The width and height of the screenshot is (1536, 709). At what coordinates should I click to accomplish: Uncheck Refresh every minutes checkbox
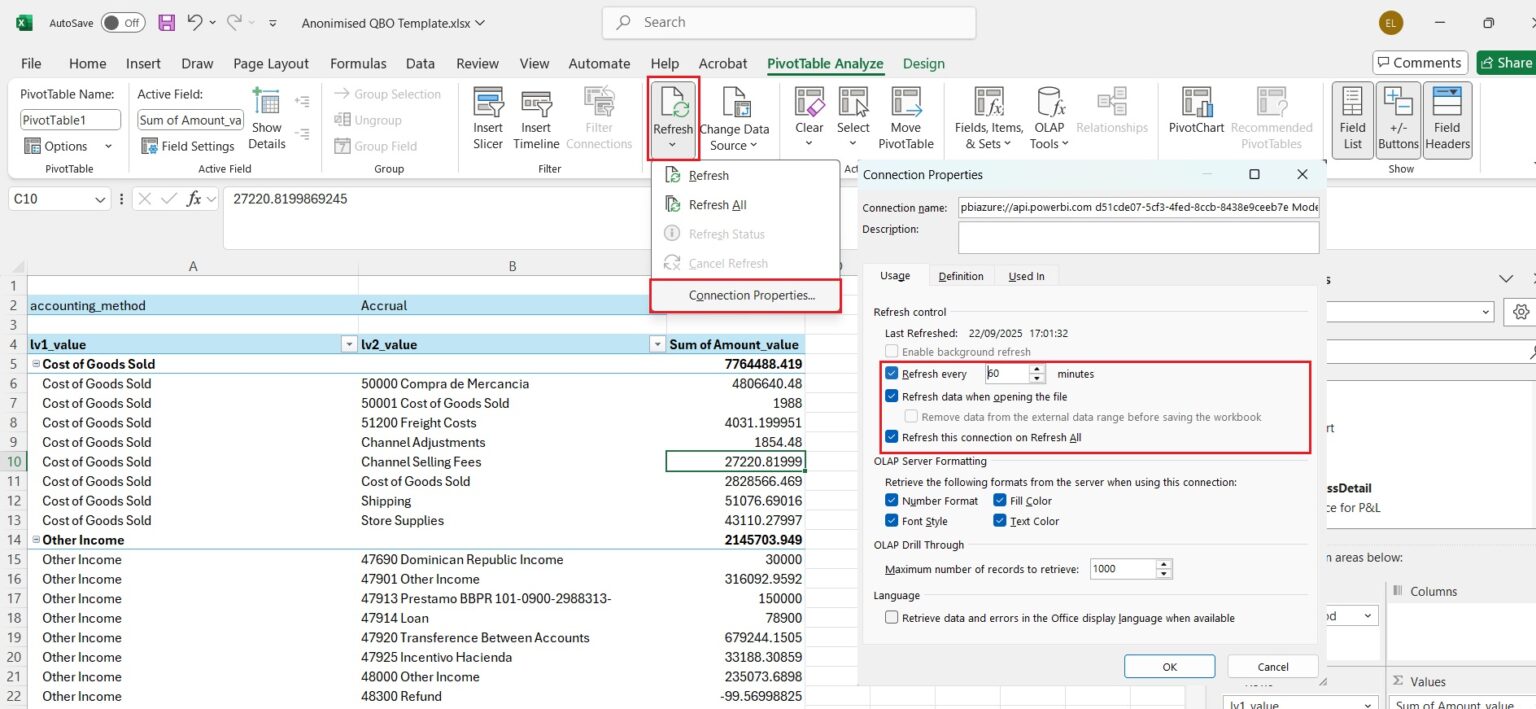[893, 373]
